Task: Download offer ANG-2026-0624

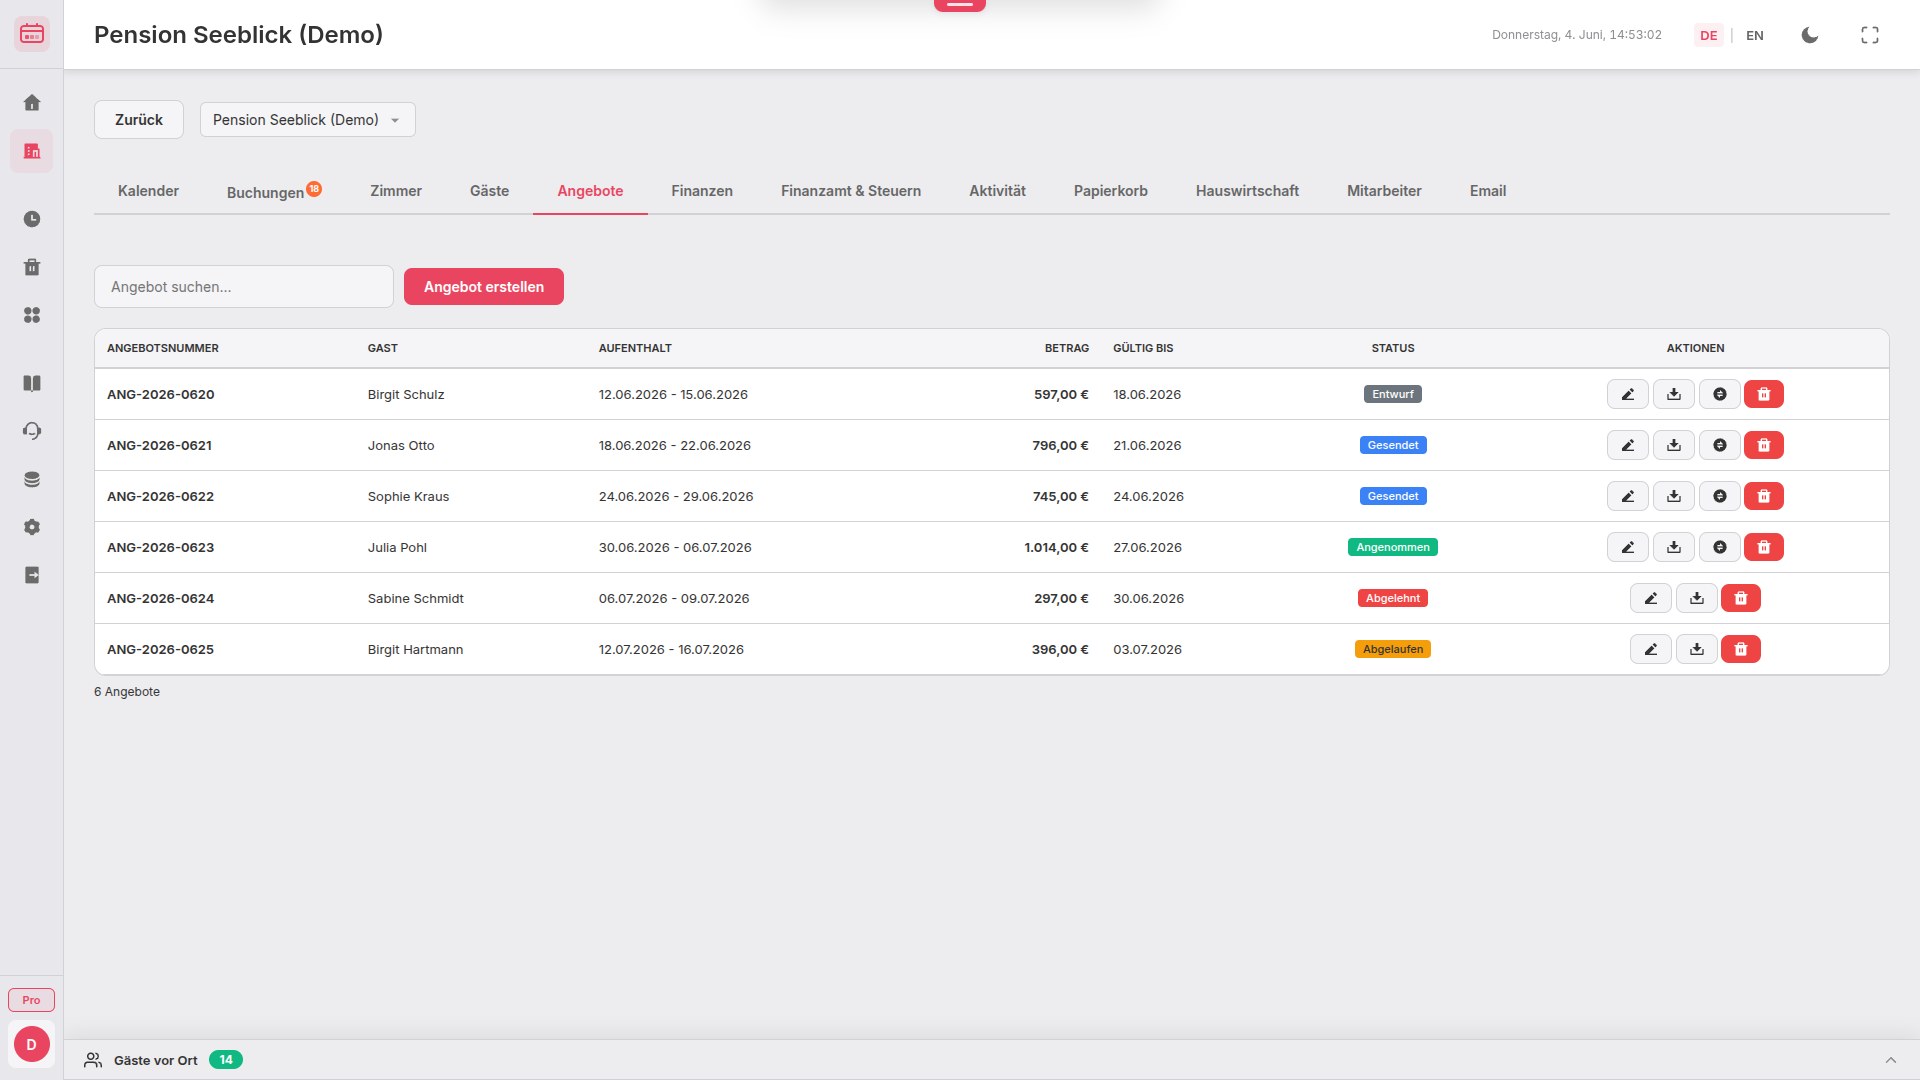Action: click(1697, 598)
